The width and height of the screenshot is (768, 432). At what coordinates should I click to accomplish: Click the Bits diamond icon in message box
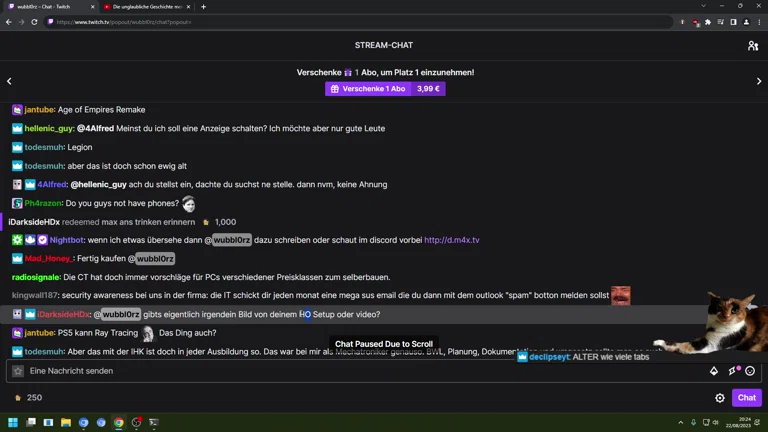point(714,371)
